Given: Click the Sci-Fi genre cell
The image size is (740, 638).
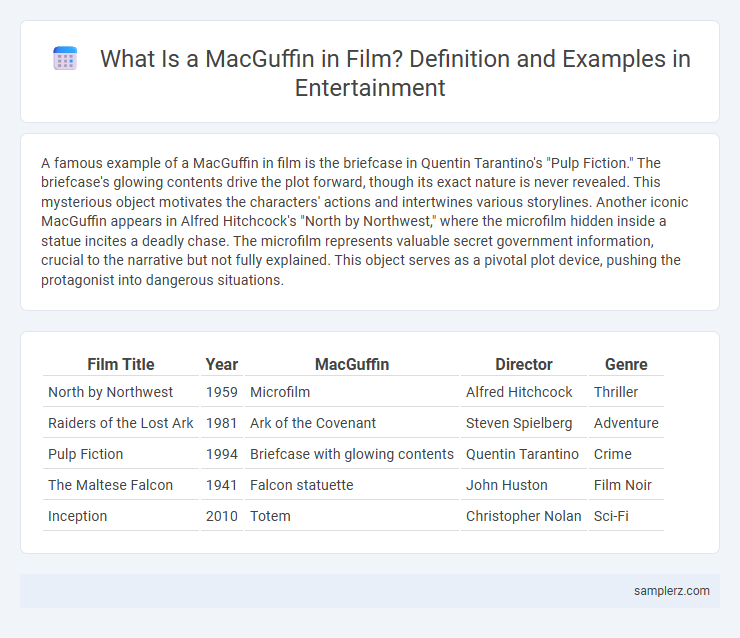Looking at the screenshot, I should [626, 516].
